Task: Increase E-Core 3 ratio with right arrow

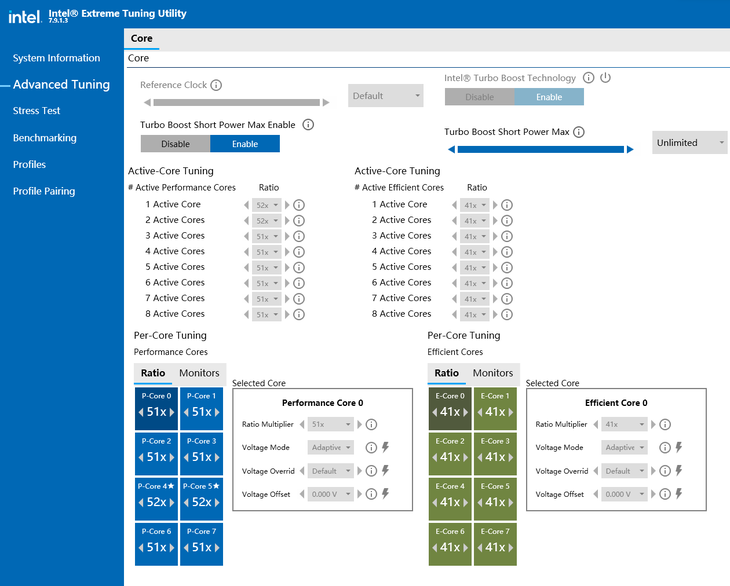Action: [511, 457]
